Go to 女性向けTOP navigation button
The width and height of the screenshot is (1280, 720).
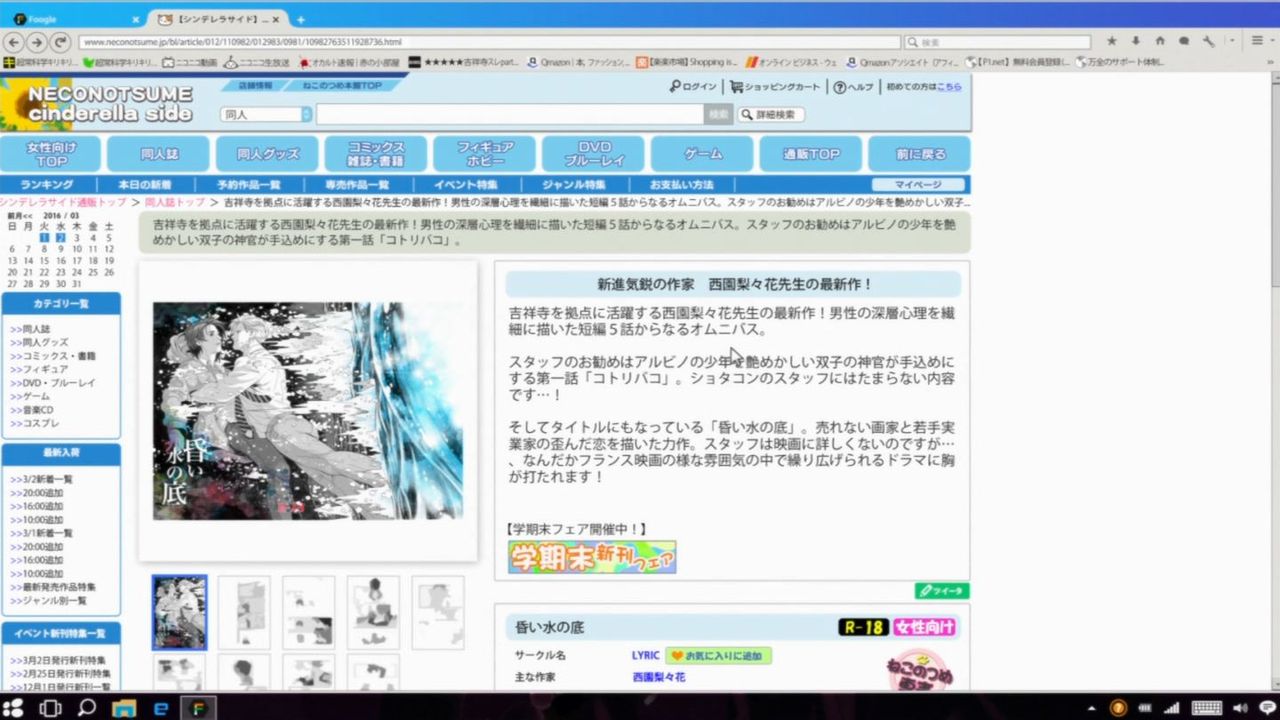coord(51,154)
